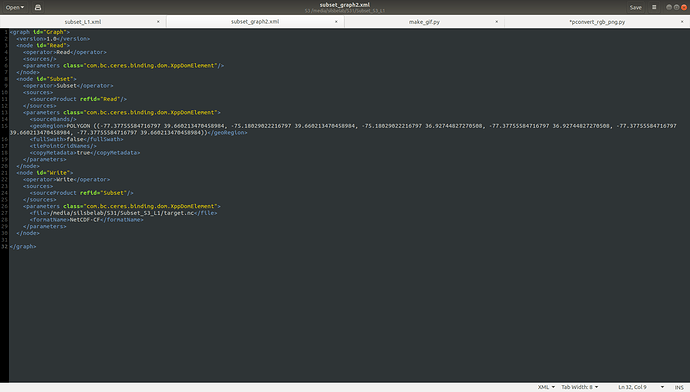690x392 pixels.
Task: Open the pconvert_rgb_png.py tab
Action: 597,22
